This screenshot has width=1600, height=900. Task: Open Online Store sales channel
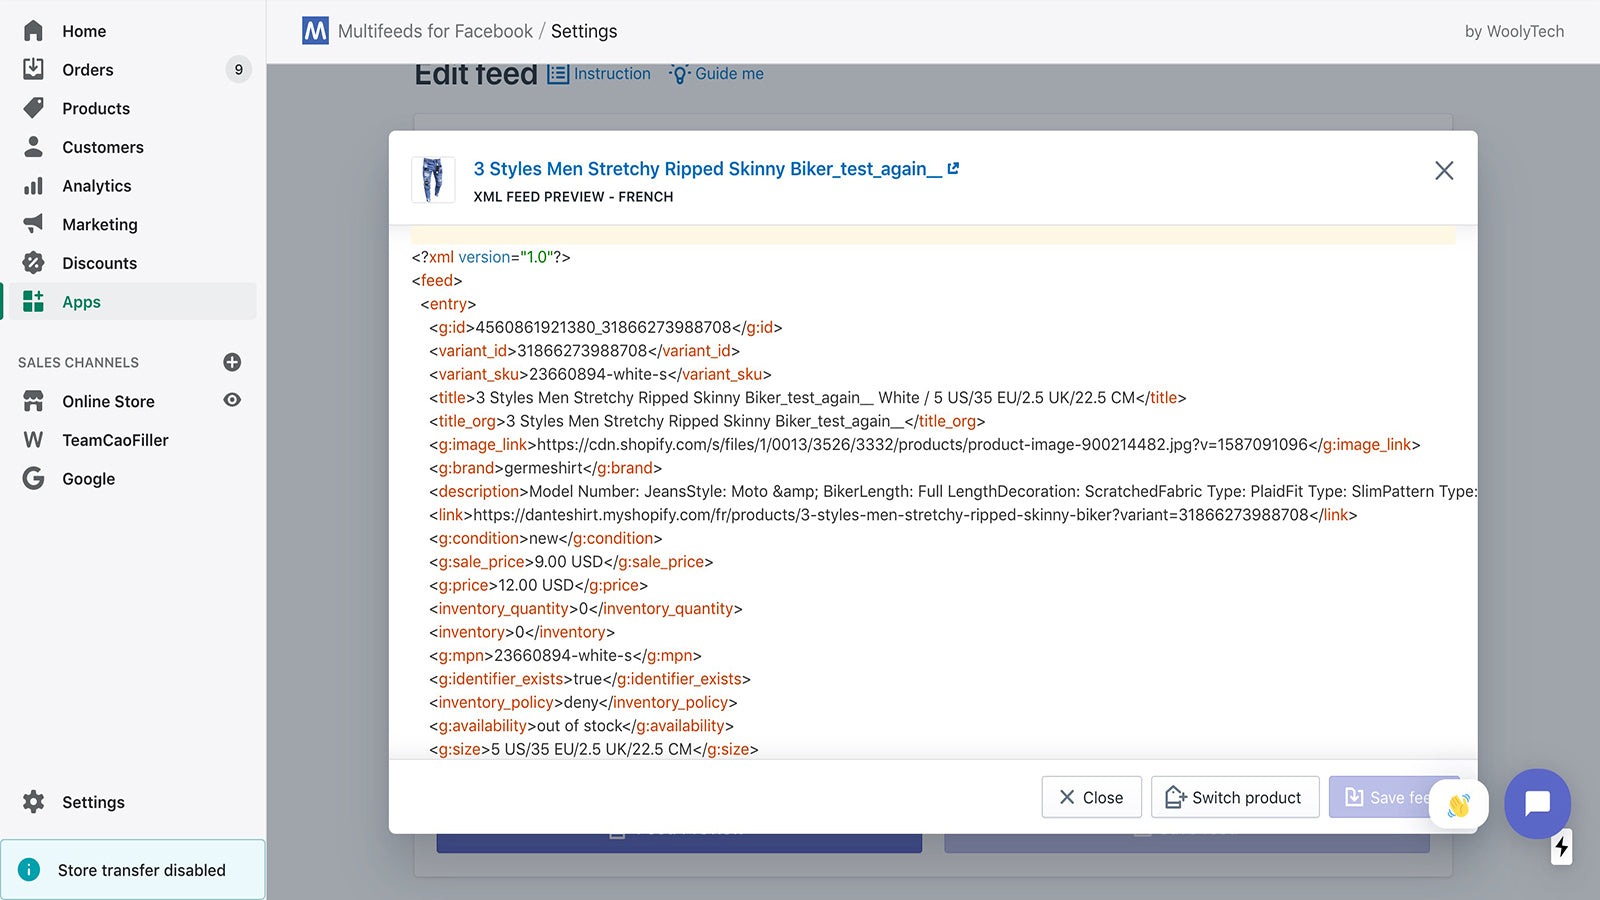pyautogui.click(x=108, y=401)
